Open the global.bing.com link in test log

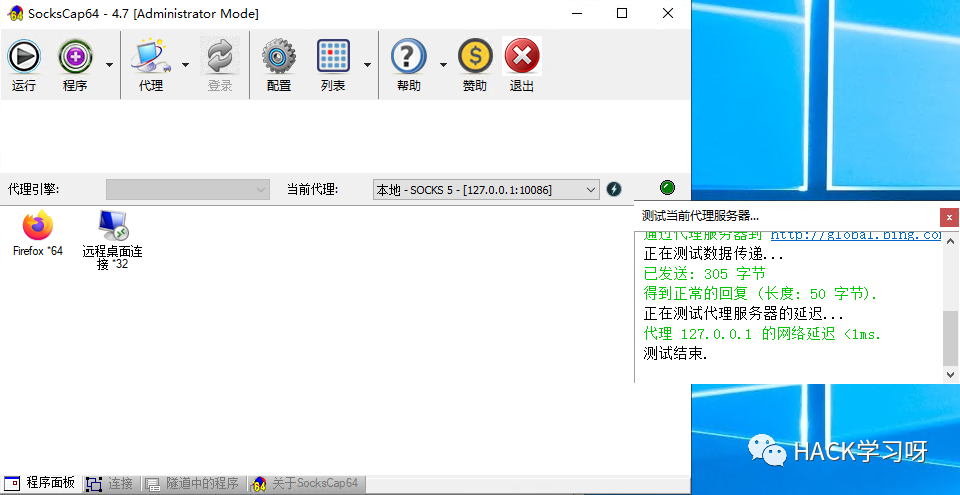click(855, 235)
